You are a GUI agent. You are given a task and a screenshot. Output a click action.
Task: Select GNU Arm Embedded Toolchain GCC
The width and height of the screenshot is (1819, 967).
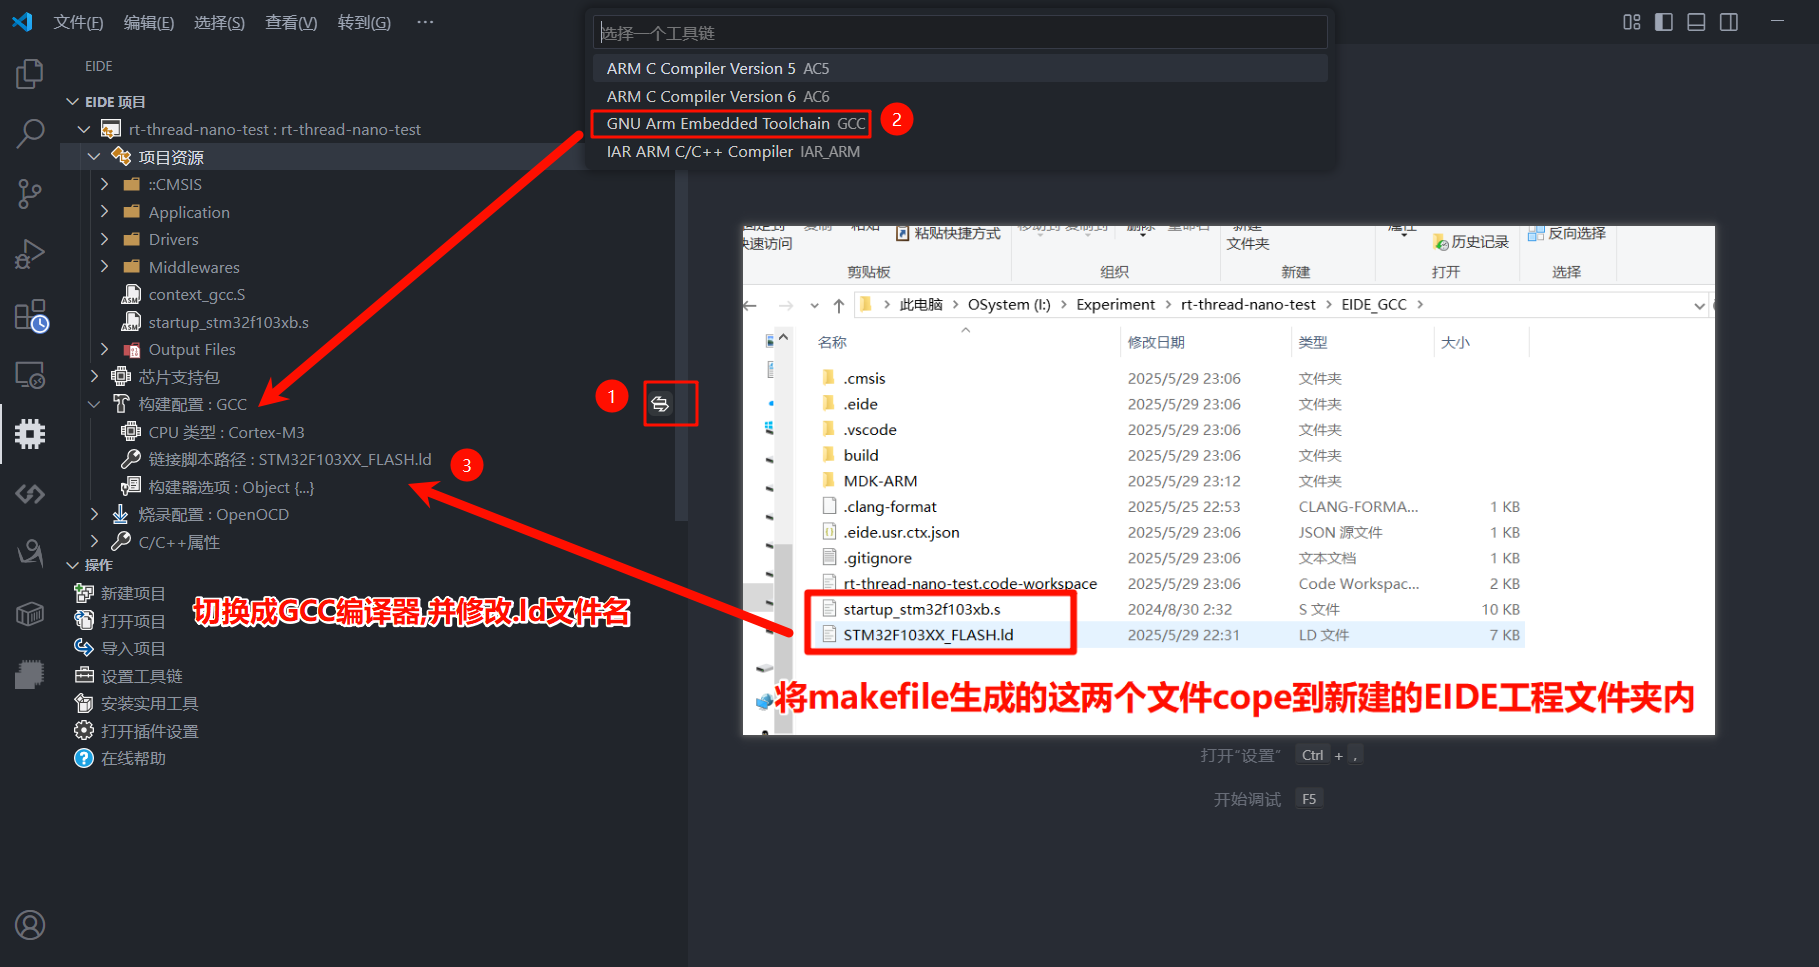[960, 124]
